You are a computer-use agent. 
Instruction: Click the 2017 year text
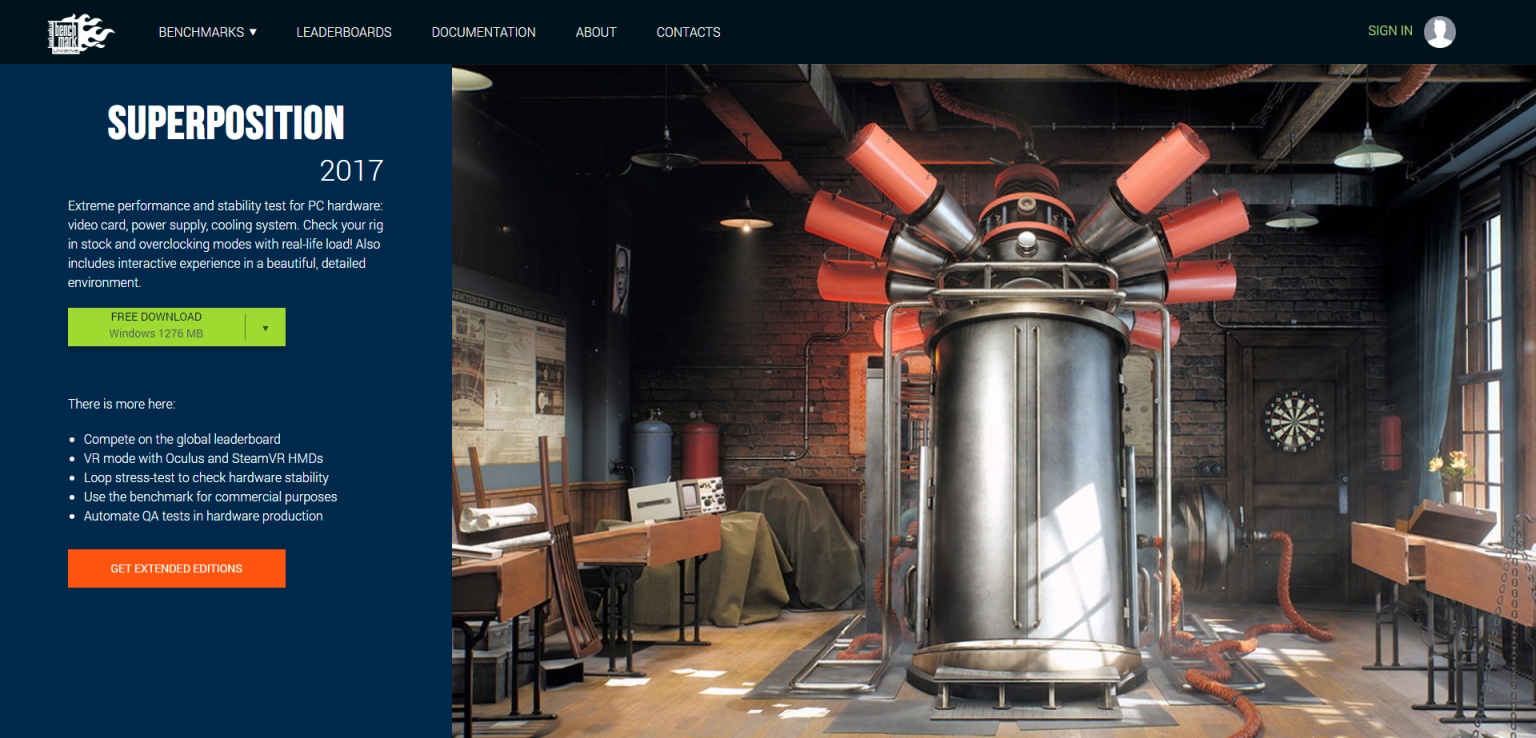(352, 170)
